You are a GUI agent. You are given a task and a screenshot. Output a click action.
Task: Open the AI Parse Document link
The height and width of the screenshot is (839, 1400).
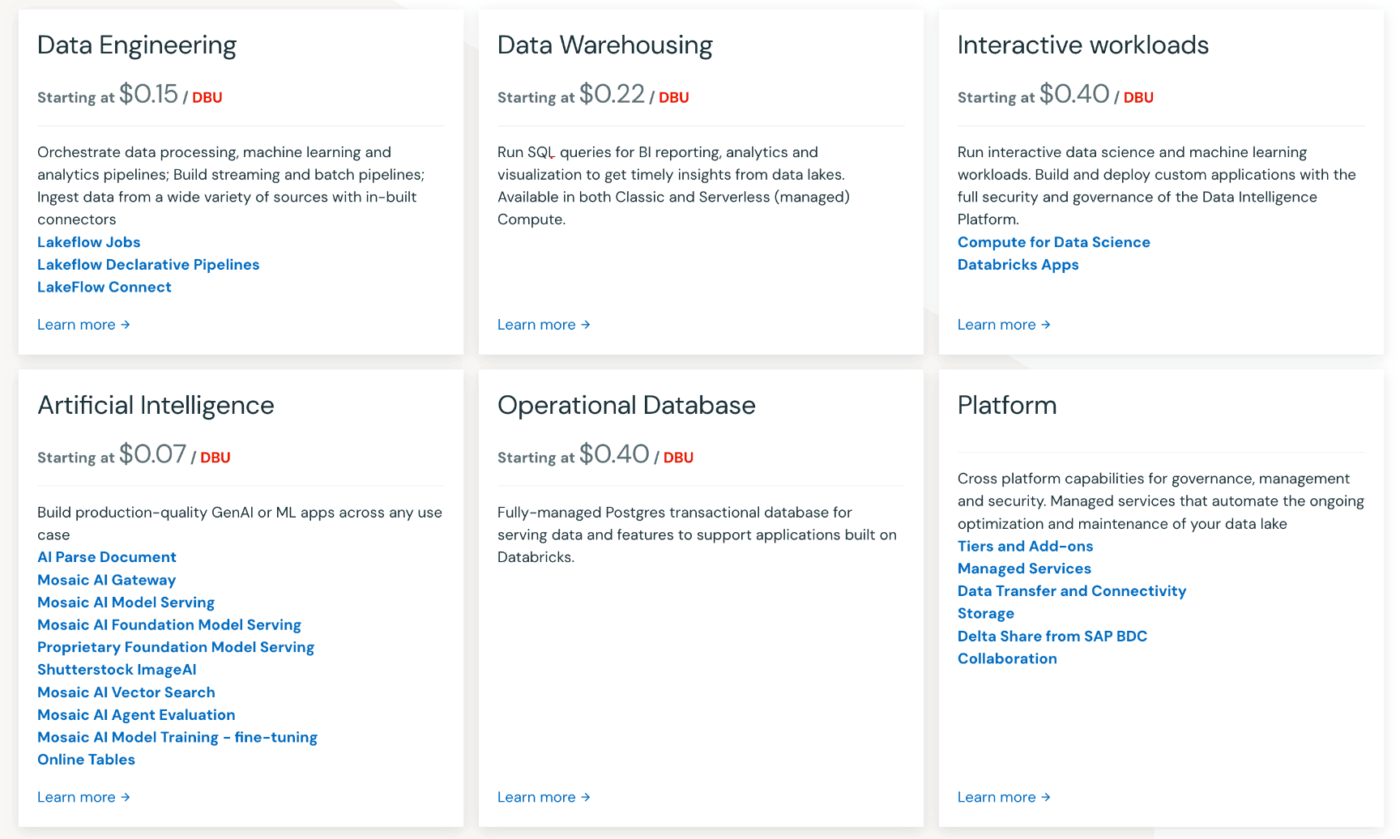[106, 557]
